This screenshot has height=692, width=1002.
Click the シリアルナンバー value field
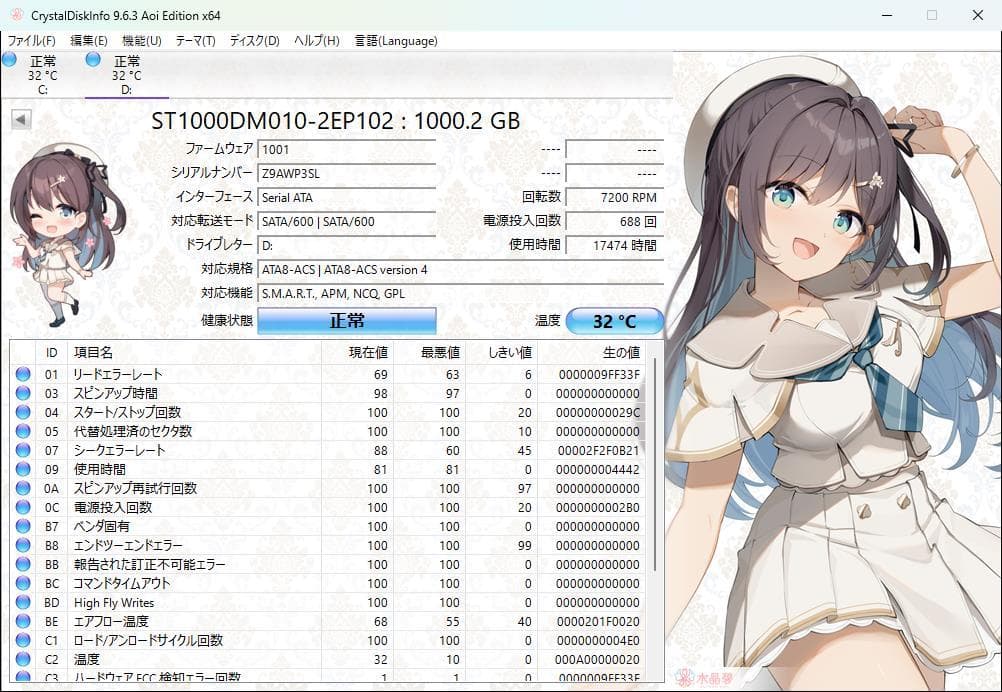coord(346,174)
